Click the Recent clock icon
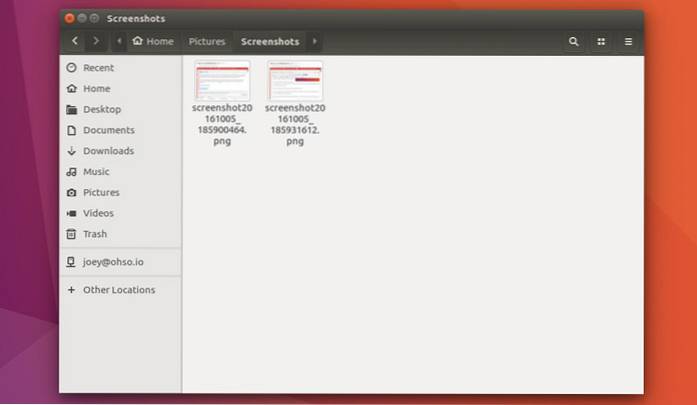This screenshot has width=697, height=405. 71,68
